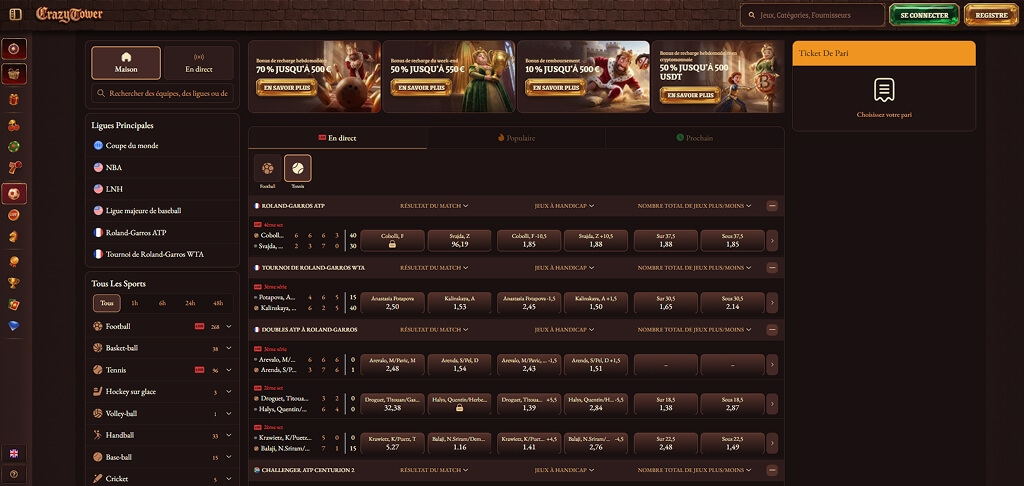Switch to the Prochain tab

tap(695, 138)
